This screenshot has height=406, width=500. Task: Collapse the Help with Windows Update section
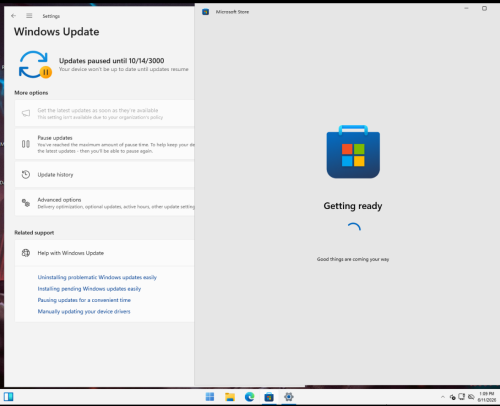tap(105, 253)
